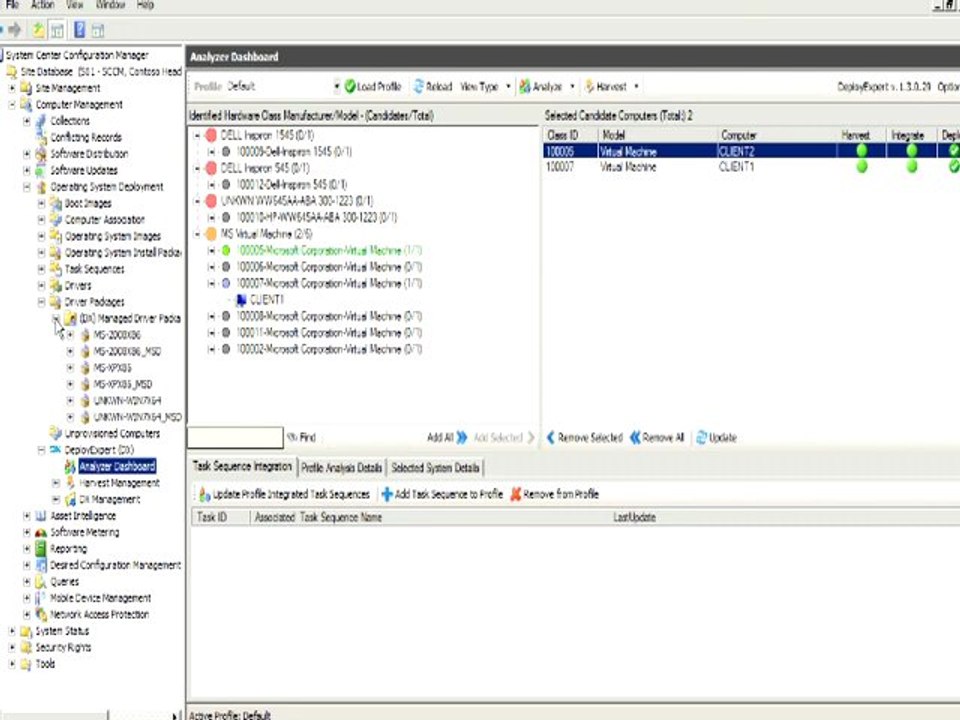The image size is (960, 720).
Task: Sort by the Class ID column header
Action: (570, 135)
